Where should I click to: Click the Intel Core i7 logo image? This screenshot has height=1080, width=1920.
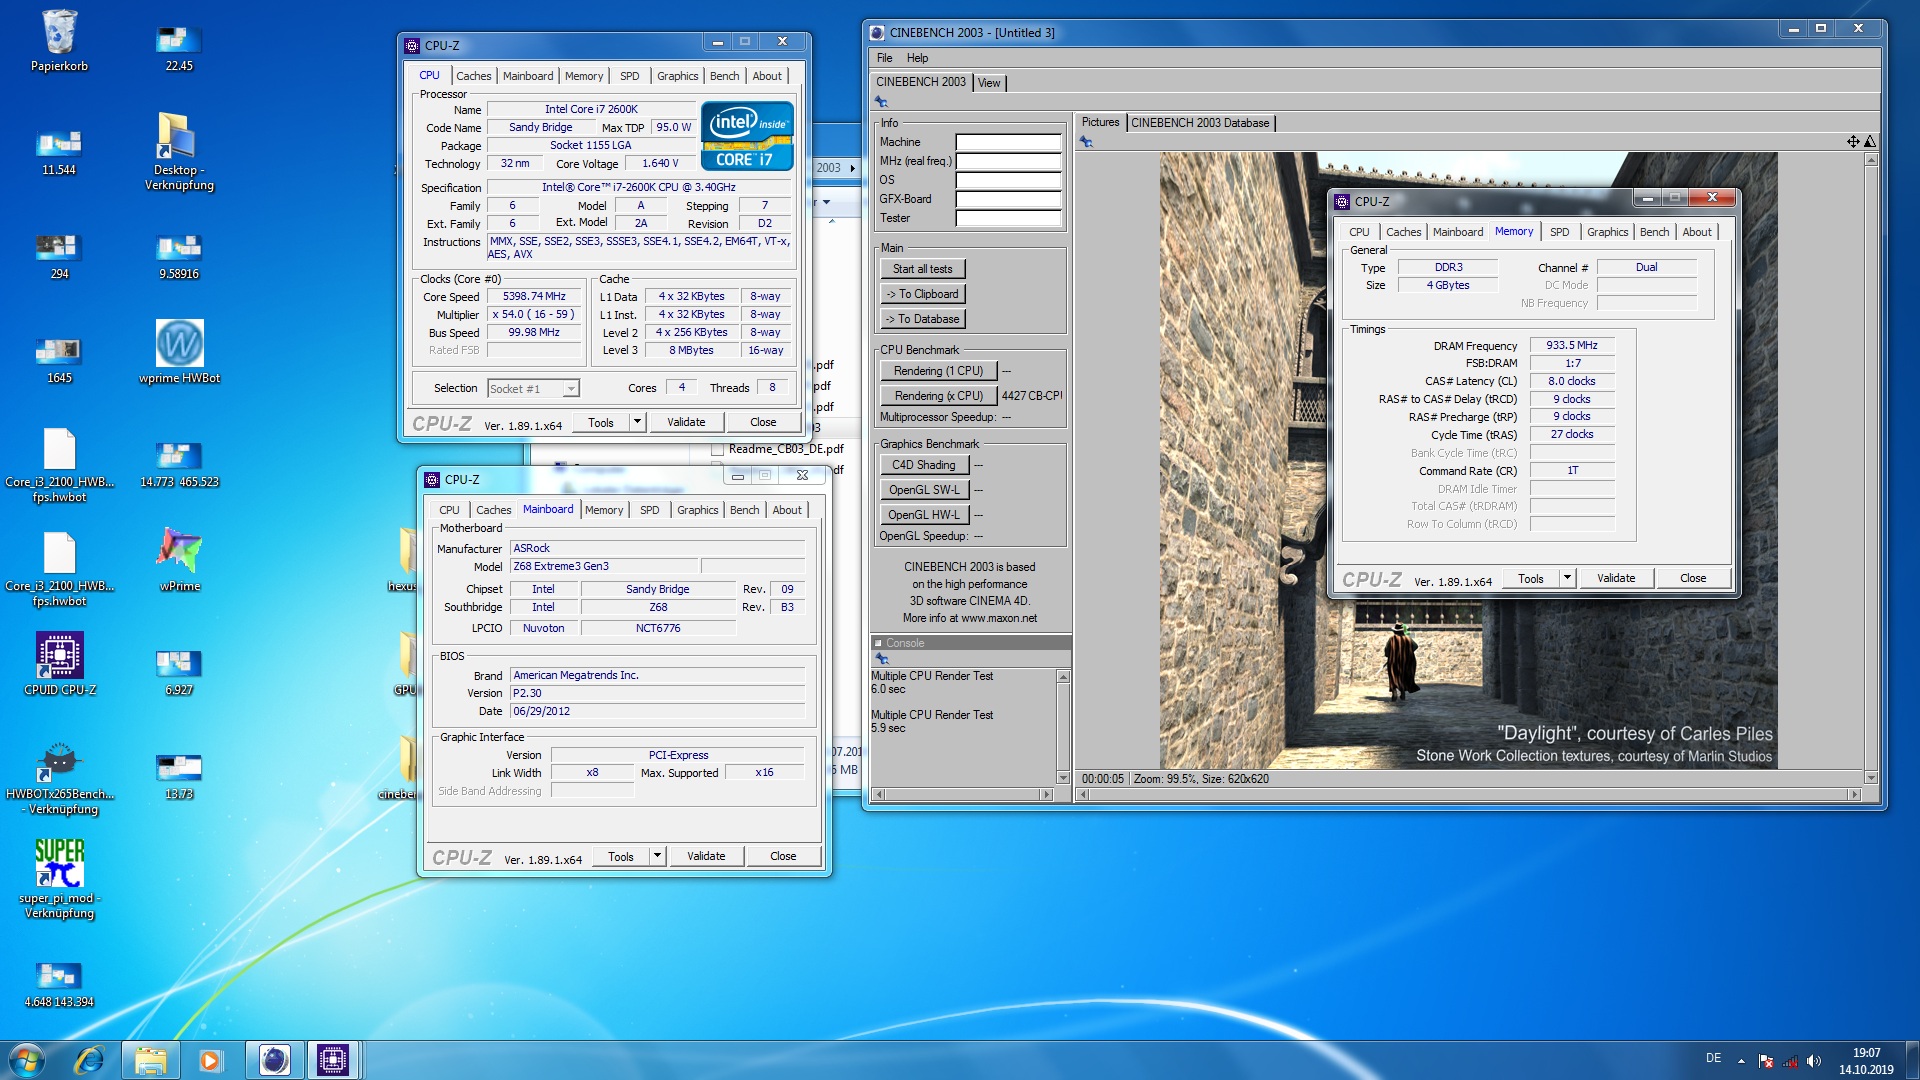[x=747, y=135]
